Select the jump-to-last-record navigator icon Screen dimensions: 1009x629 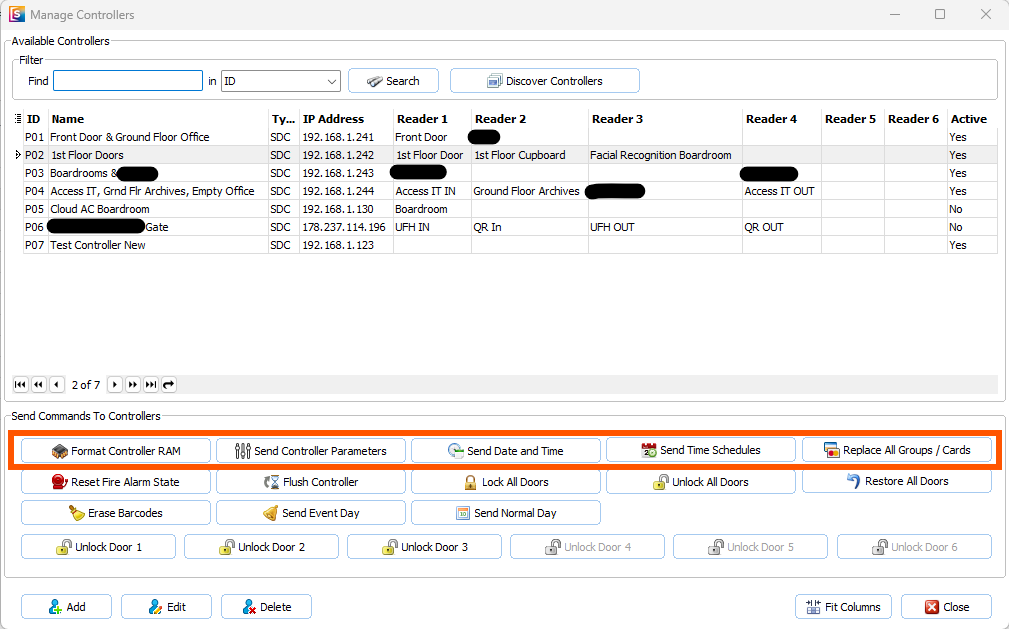152,384
